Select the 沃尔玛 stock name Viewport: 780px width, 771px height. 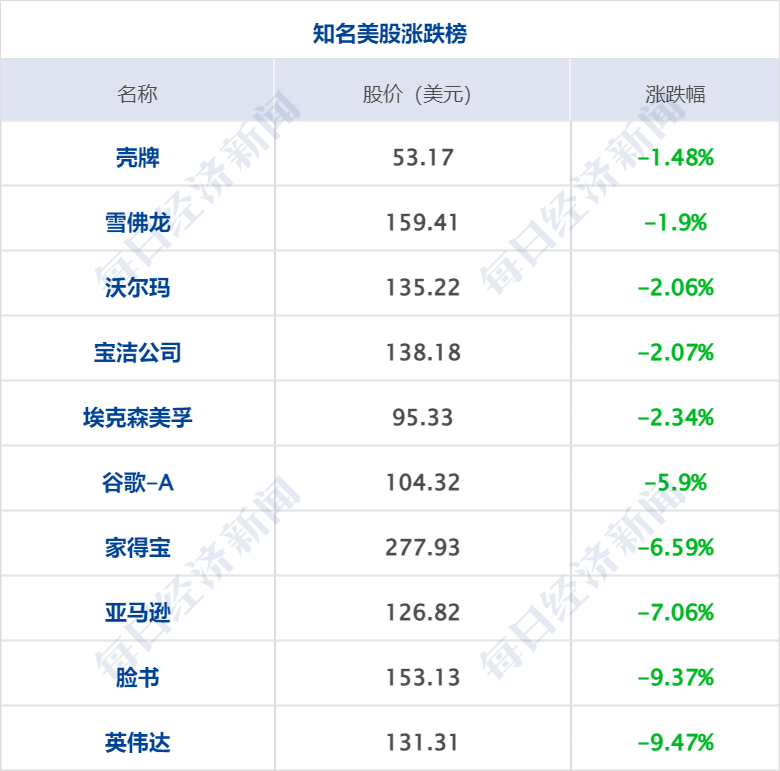138,288
